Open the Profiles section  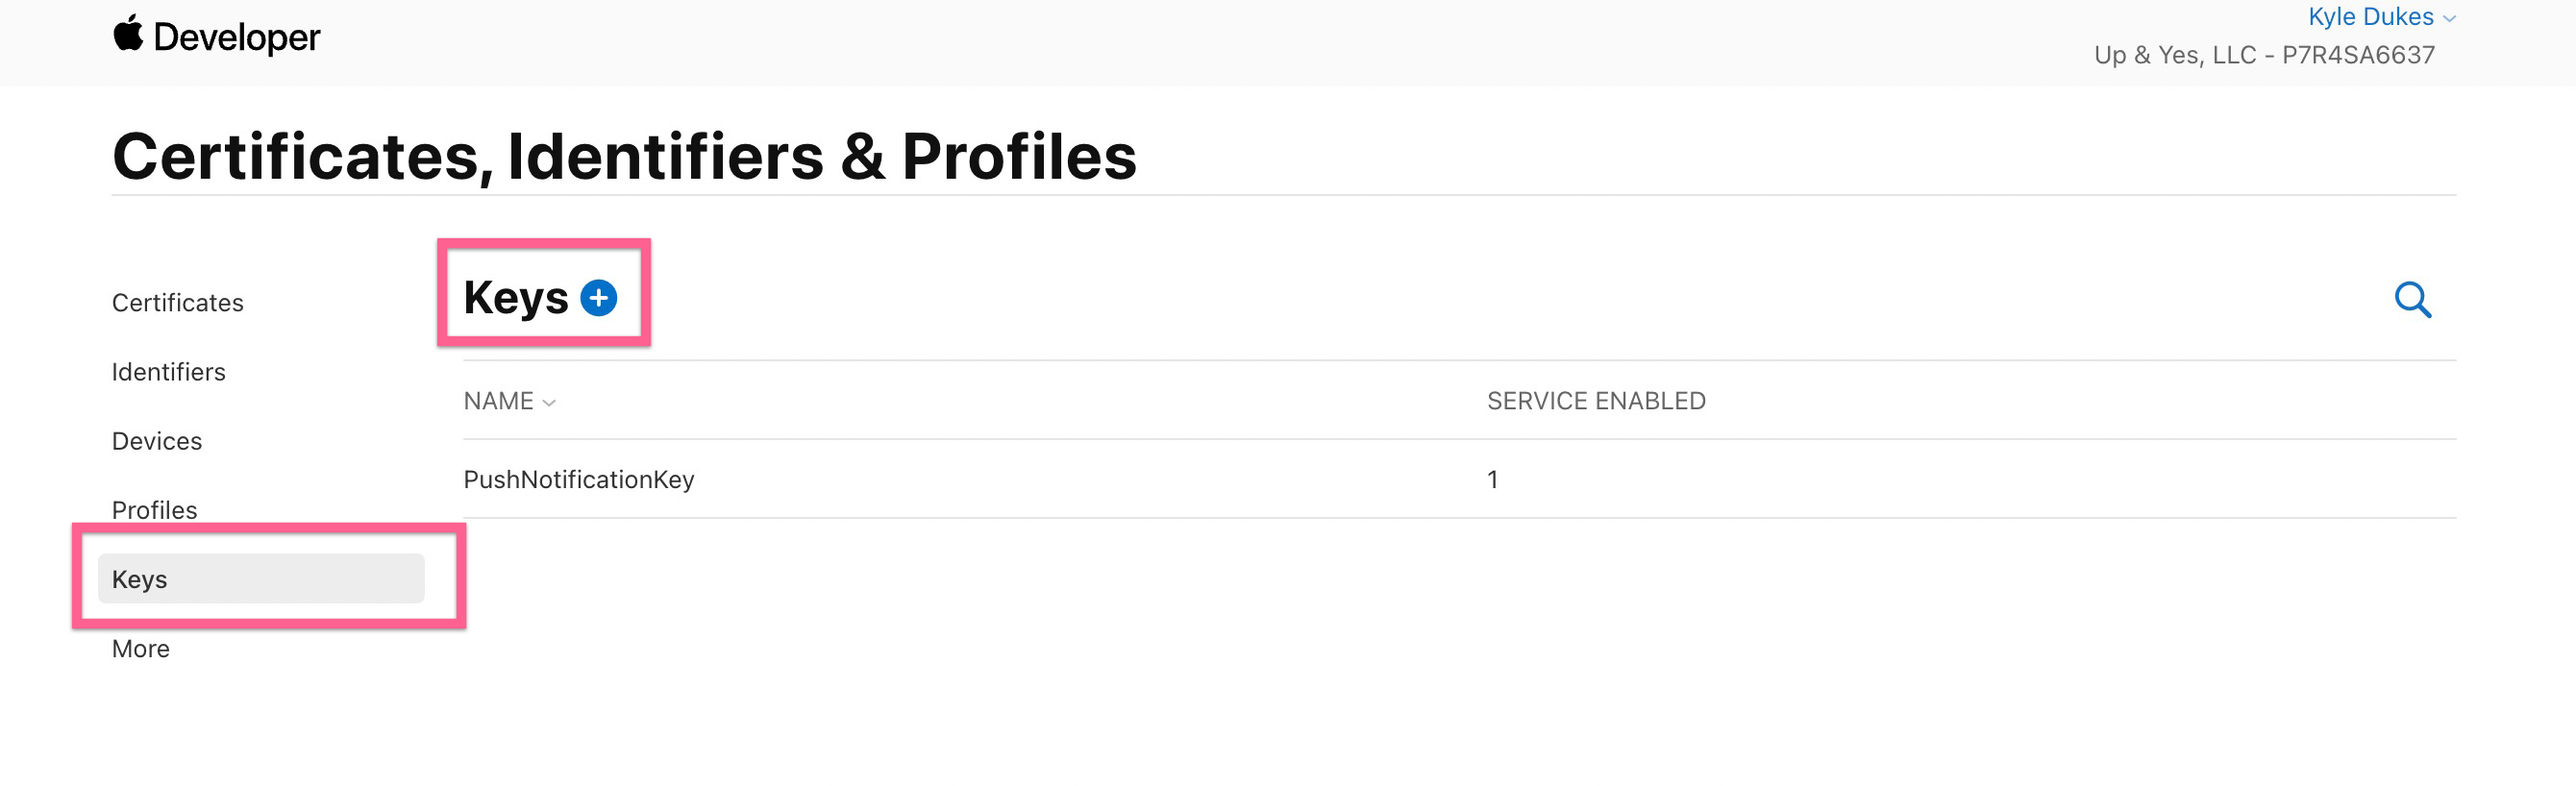tap(154, 509)
